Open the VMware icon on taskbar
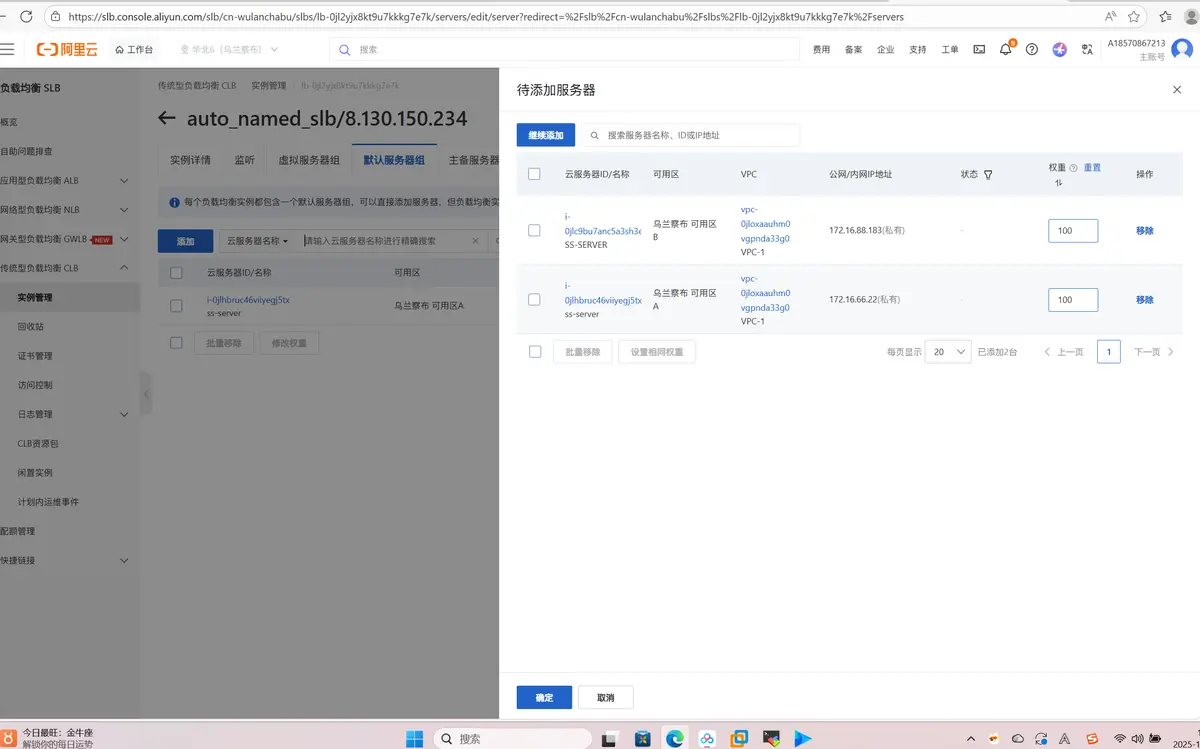This screenshot has width=1200, height=749. 739,739
